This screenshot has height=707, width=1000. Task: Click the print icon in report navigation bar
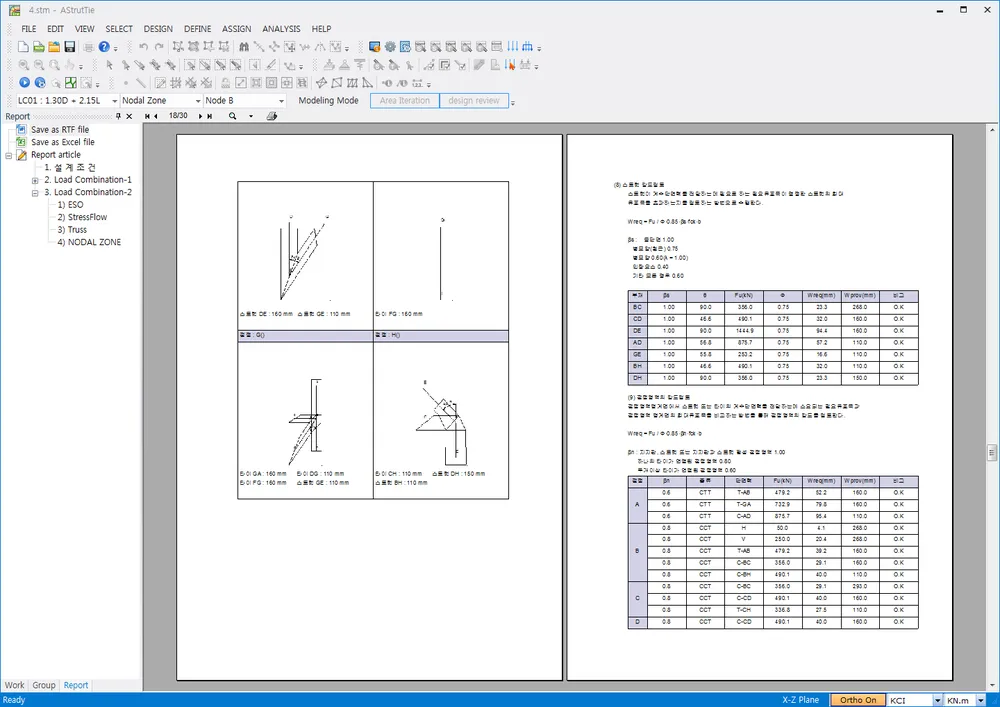(x=272, y=116)
